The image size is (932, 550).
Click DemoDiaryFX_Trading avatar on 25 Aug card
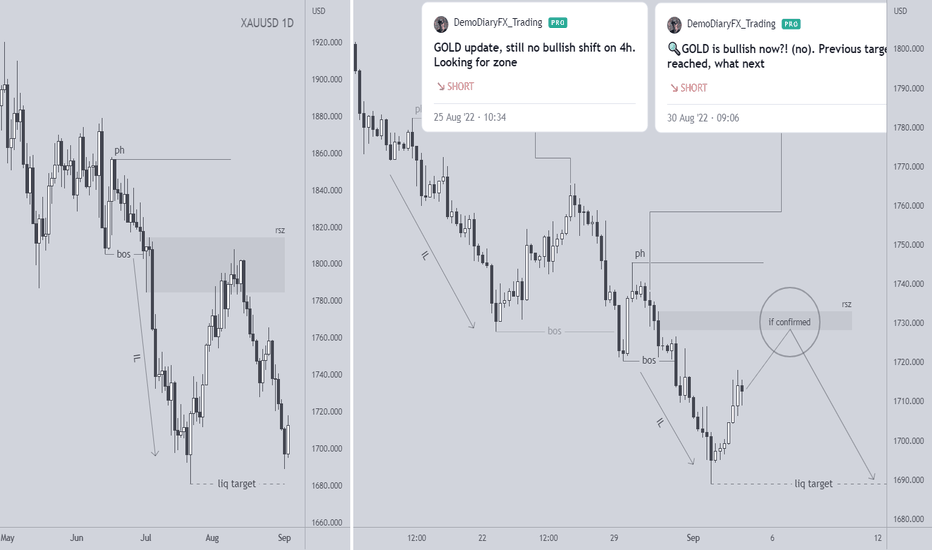[440, 24]
